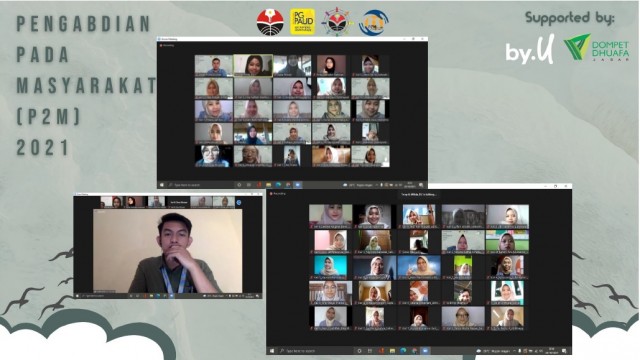This screenshot has width=640, height=360.
Task: Open Edge browser in bottom-right window taskbar
Action: point(403,351)
